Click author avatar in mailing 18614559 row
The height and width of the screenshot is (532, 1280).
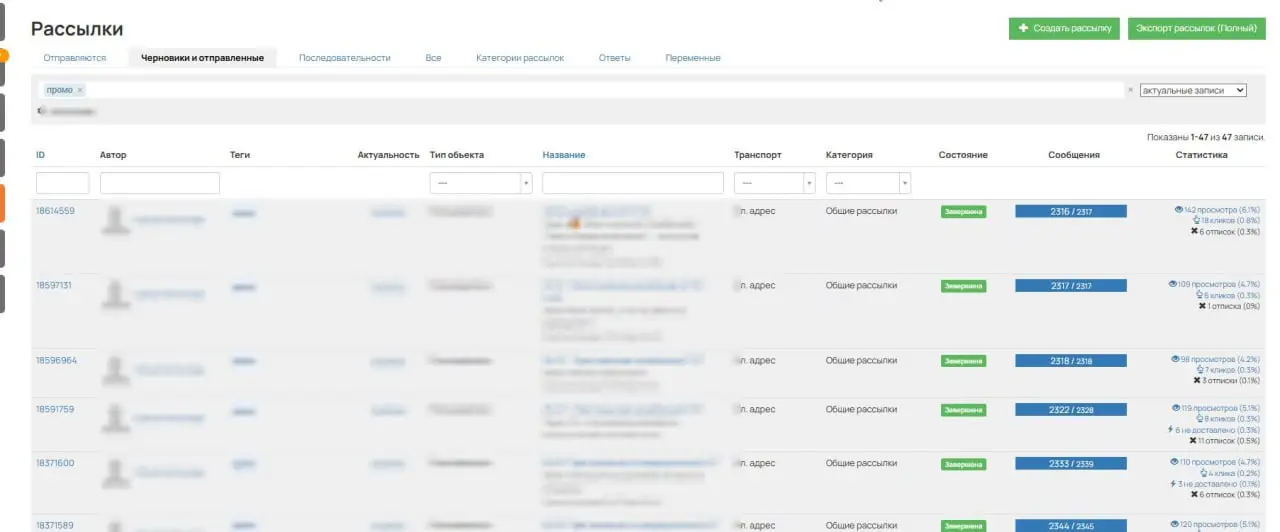click(117, 220)
